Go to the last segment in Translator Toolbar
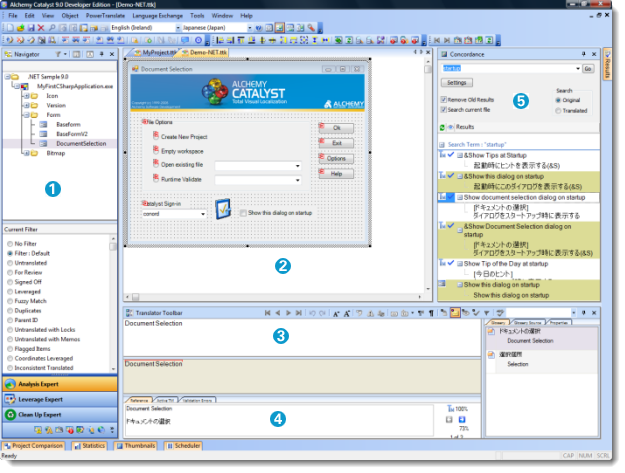The width and height of the screenshot is (625, 473). point(298,313)
